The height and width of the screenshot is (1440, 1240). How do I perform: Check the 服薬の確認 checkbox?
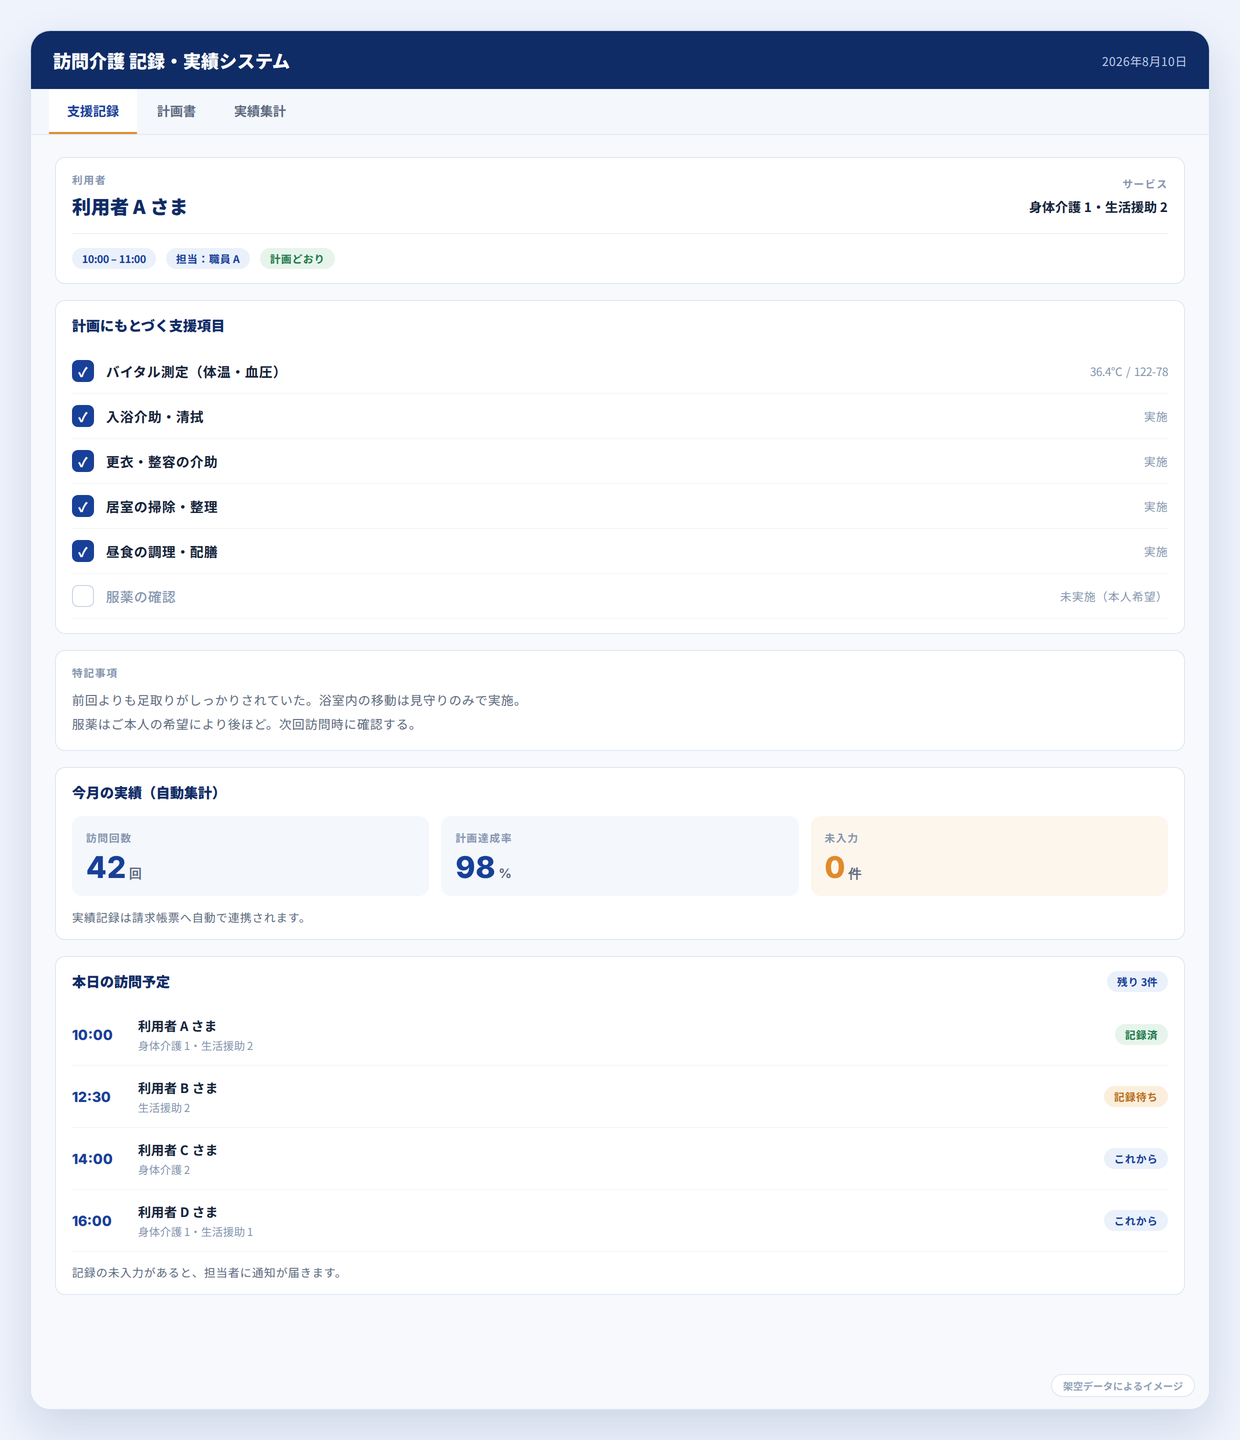pyautogui.click(x=83, y=596)
